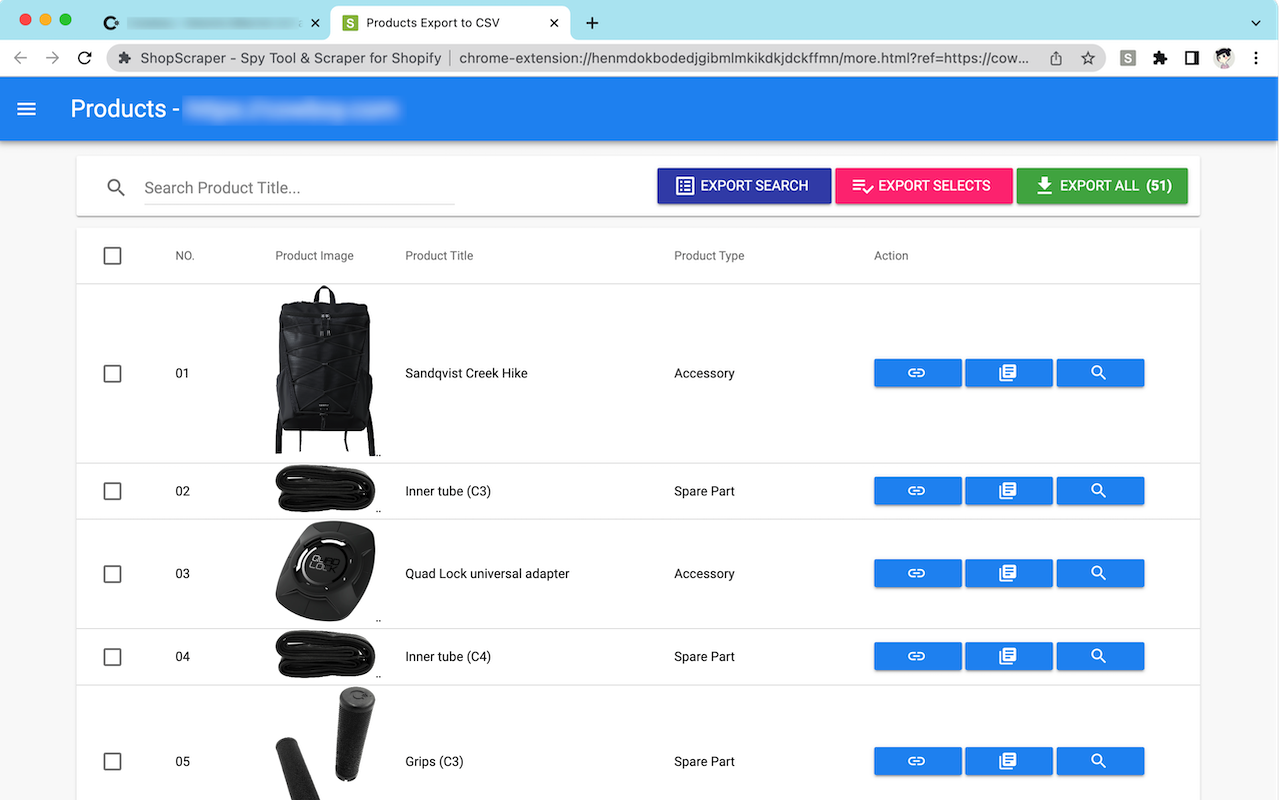The image size is (1280, 800).
Task: Click the EXPORT ALL (51) button
Action: [1102, 186]
